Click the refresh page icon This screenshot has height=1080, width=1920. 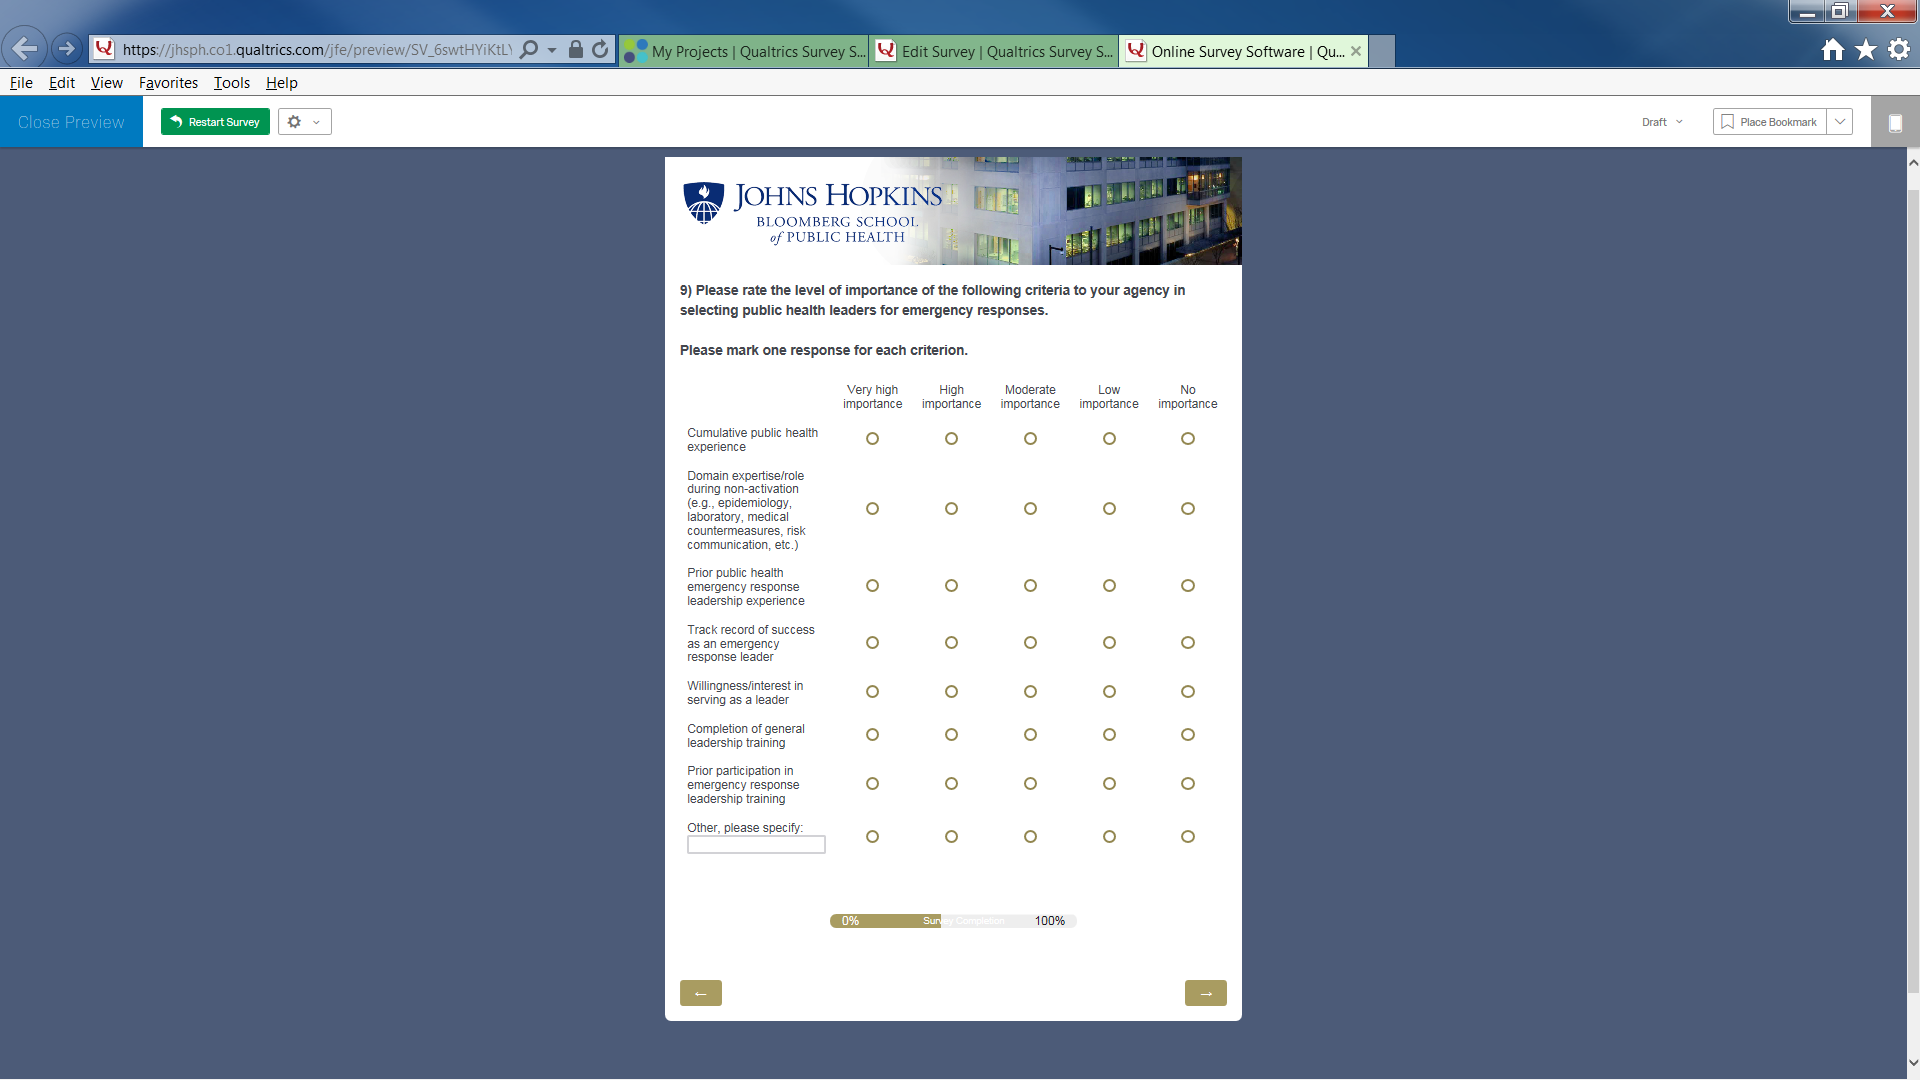pyautogui.click(x=600, y=50)
